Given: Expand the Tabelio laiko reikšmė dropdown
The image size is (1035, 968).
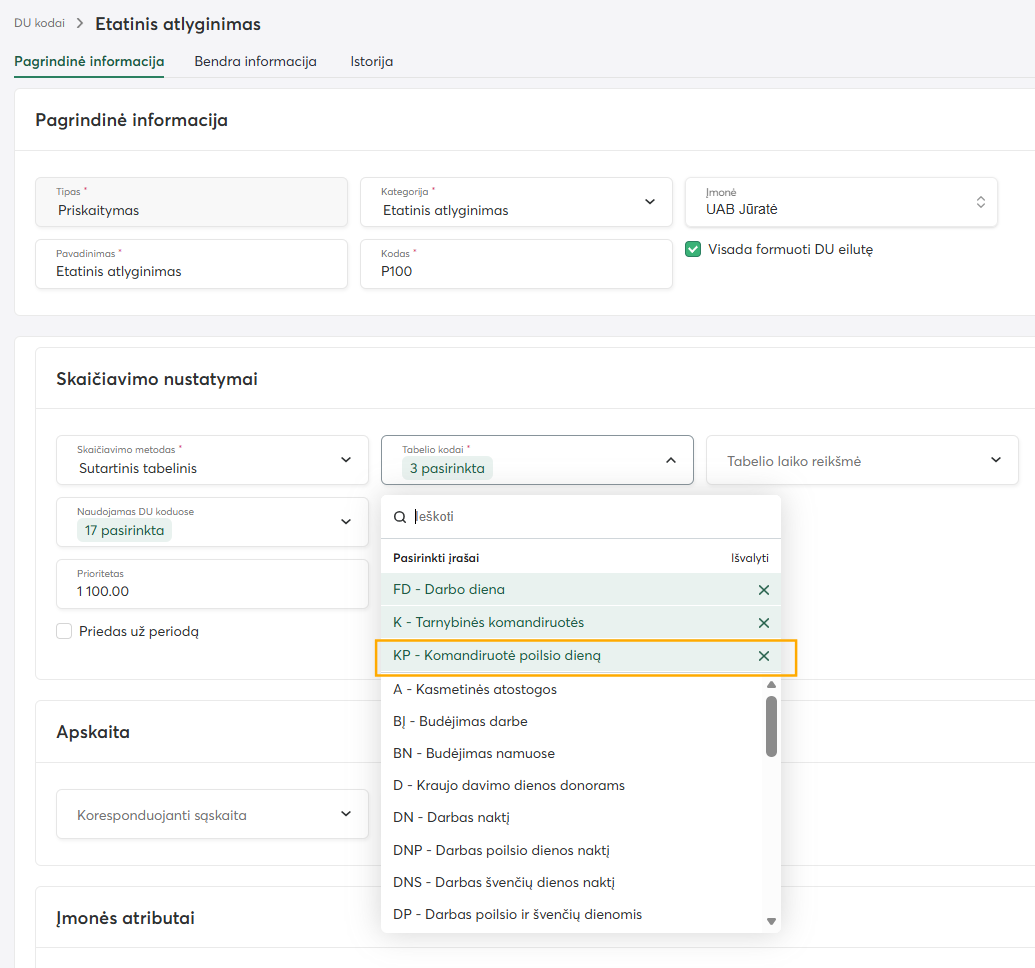Looking at the screenshot, I should [x=862, y=460].
